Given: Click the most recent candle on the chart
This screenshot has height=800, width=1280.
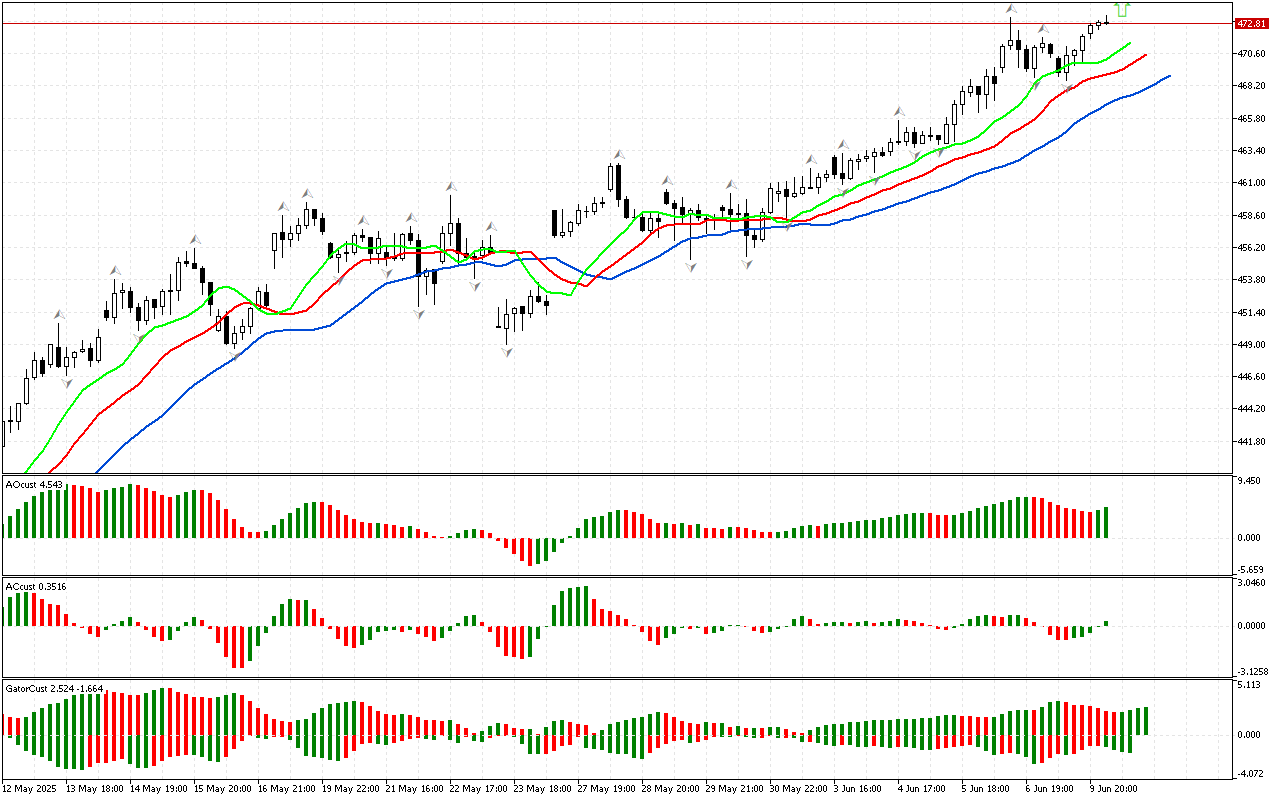Looking at the screenshot, I should pyautogui.click(x=1106, y=21).
